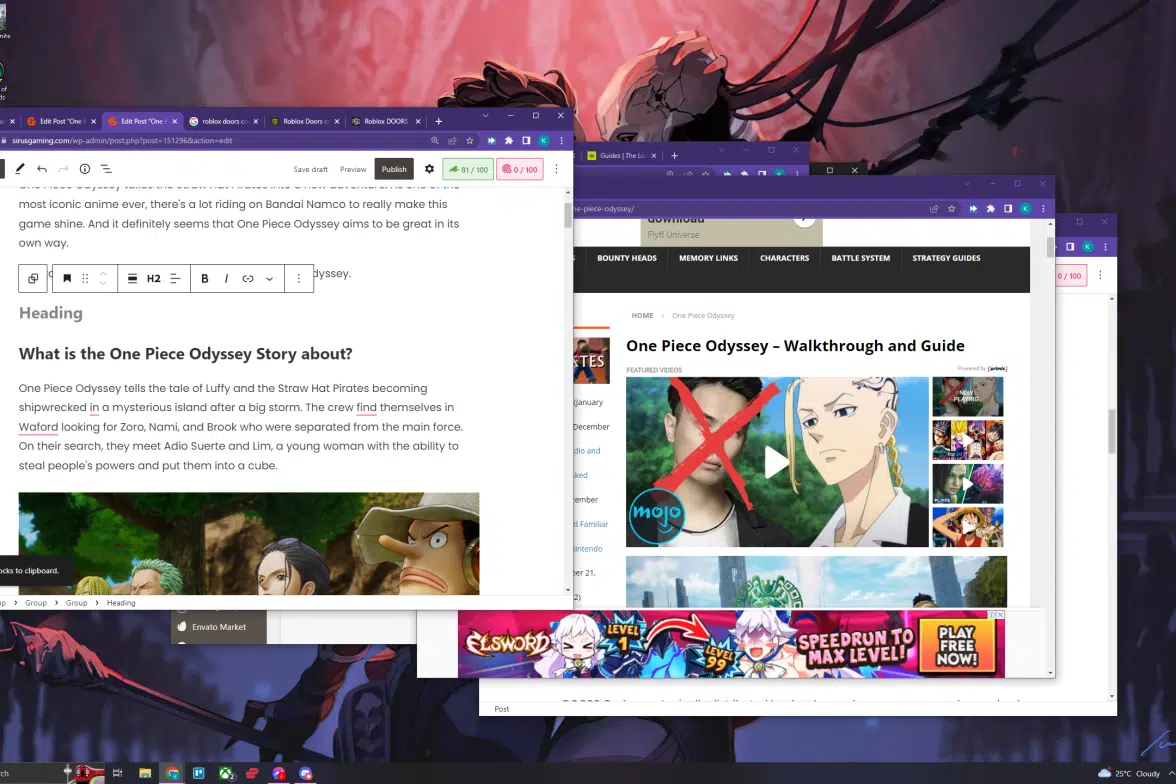The width and height of the screenshot is (1176, 784).
Task: Open STRATEGY GUIDES in the guide site navigation
Action: (946, 258)
